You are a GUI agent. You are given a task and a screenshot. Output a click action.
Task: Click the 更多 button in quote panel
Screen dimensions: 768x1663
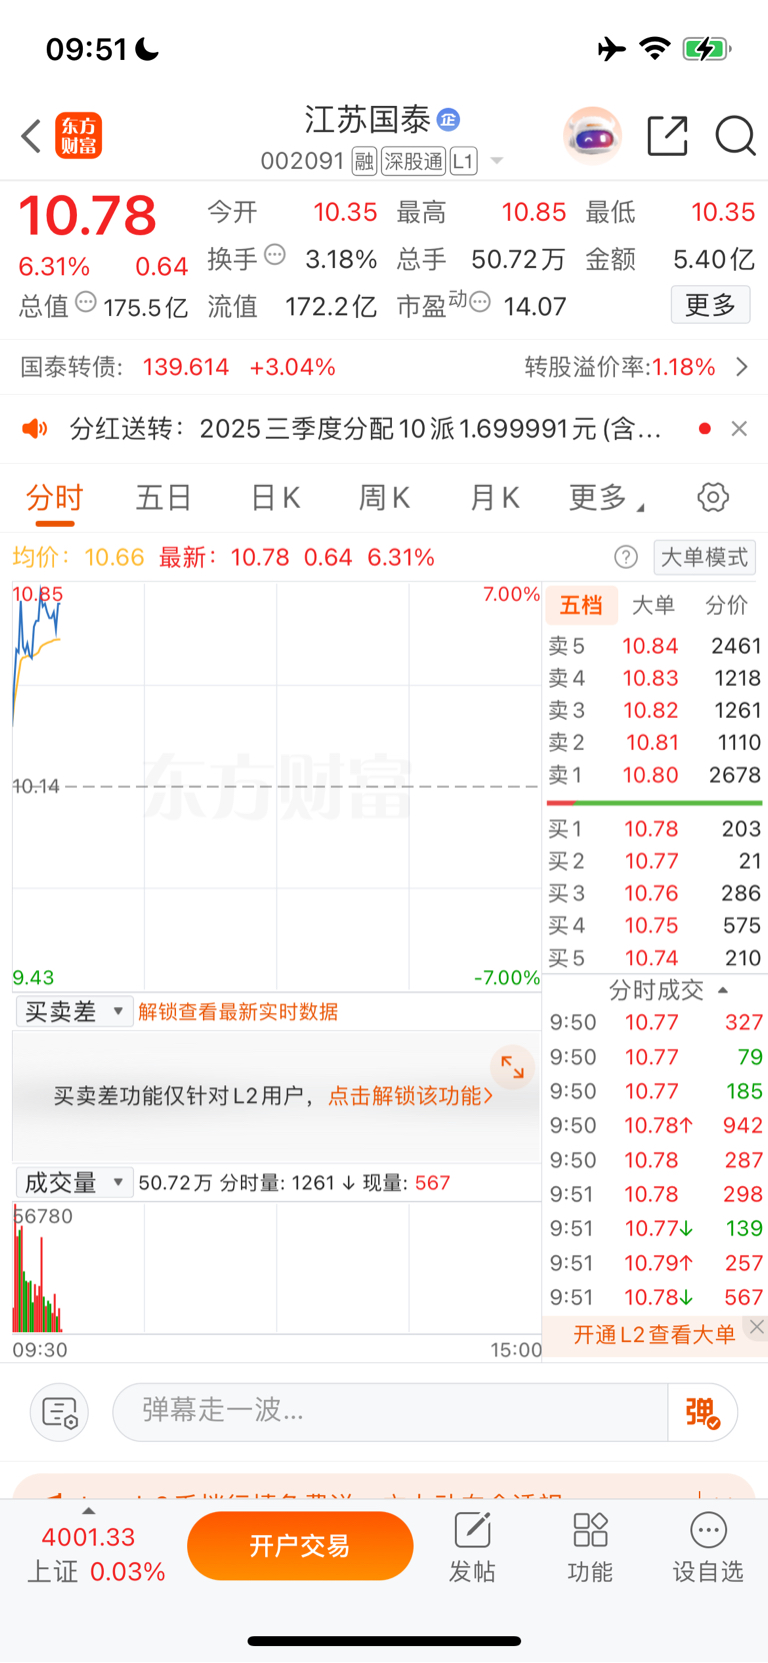[710, 305]
